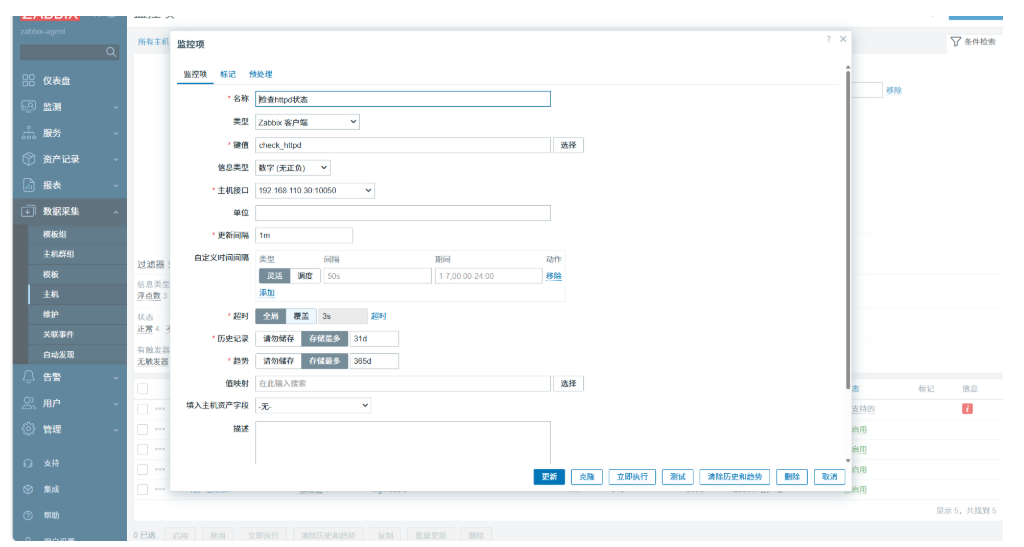Image resolution: width=1024 pixels, height=547 pixels.
Task: Focus the 描述 description text area
Action: coord(403,443)
